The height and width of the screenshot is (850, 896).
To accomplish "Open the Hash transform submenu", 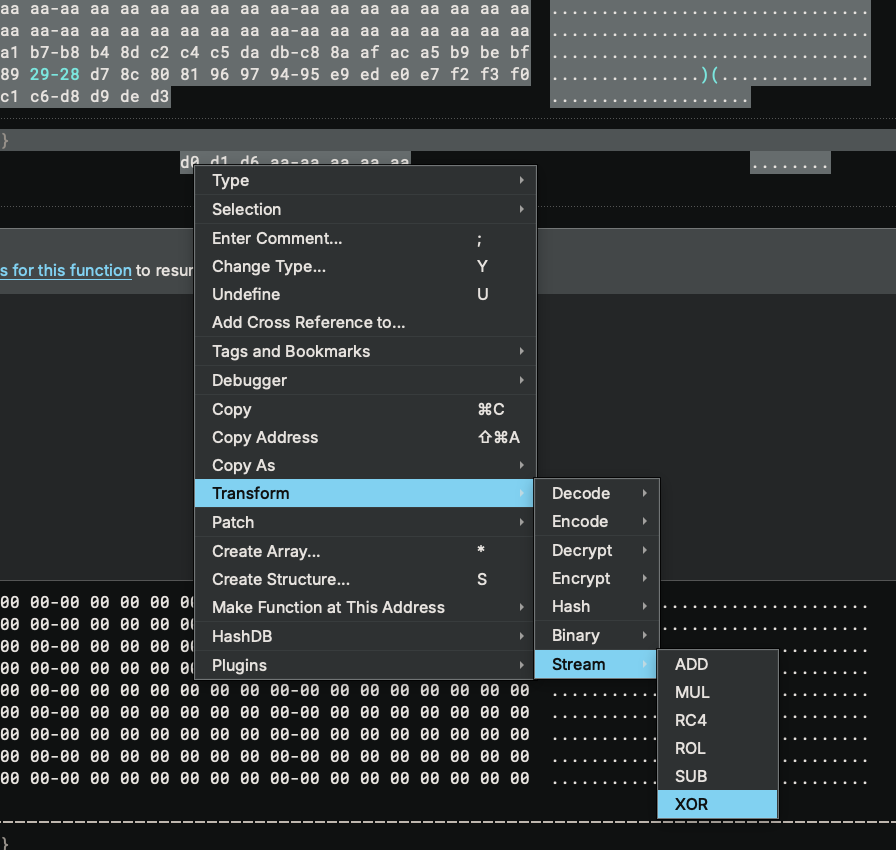I will 570,606.
